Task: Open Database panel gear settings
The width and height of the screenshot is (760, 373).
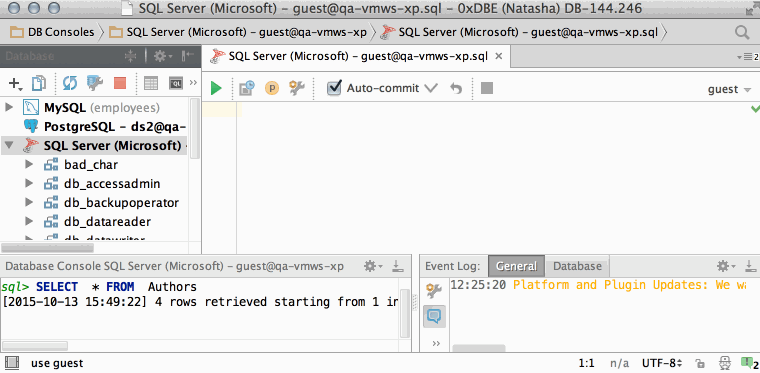Action: point(163,56)
